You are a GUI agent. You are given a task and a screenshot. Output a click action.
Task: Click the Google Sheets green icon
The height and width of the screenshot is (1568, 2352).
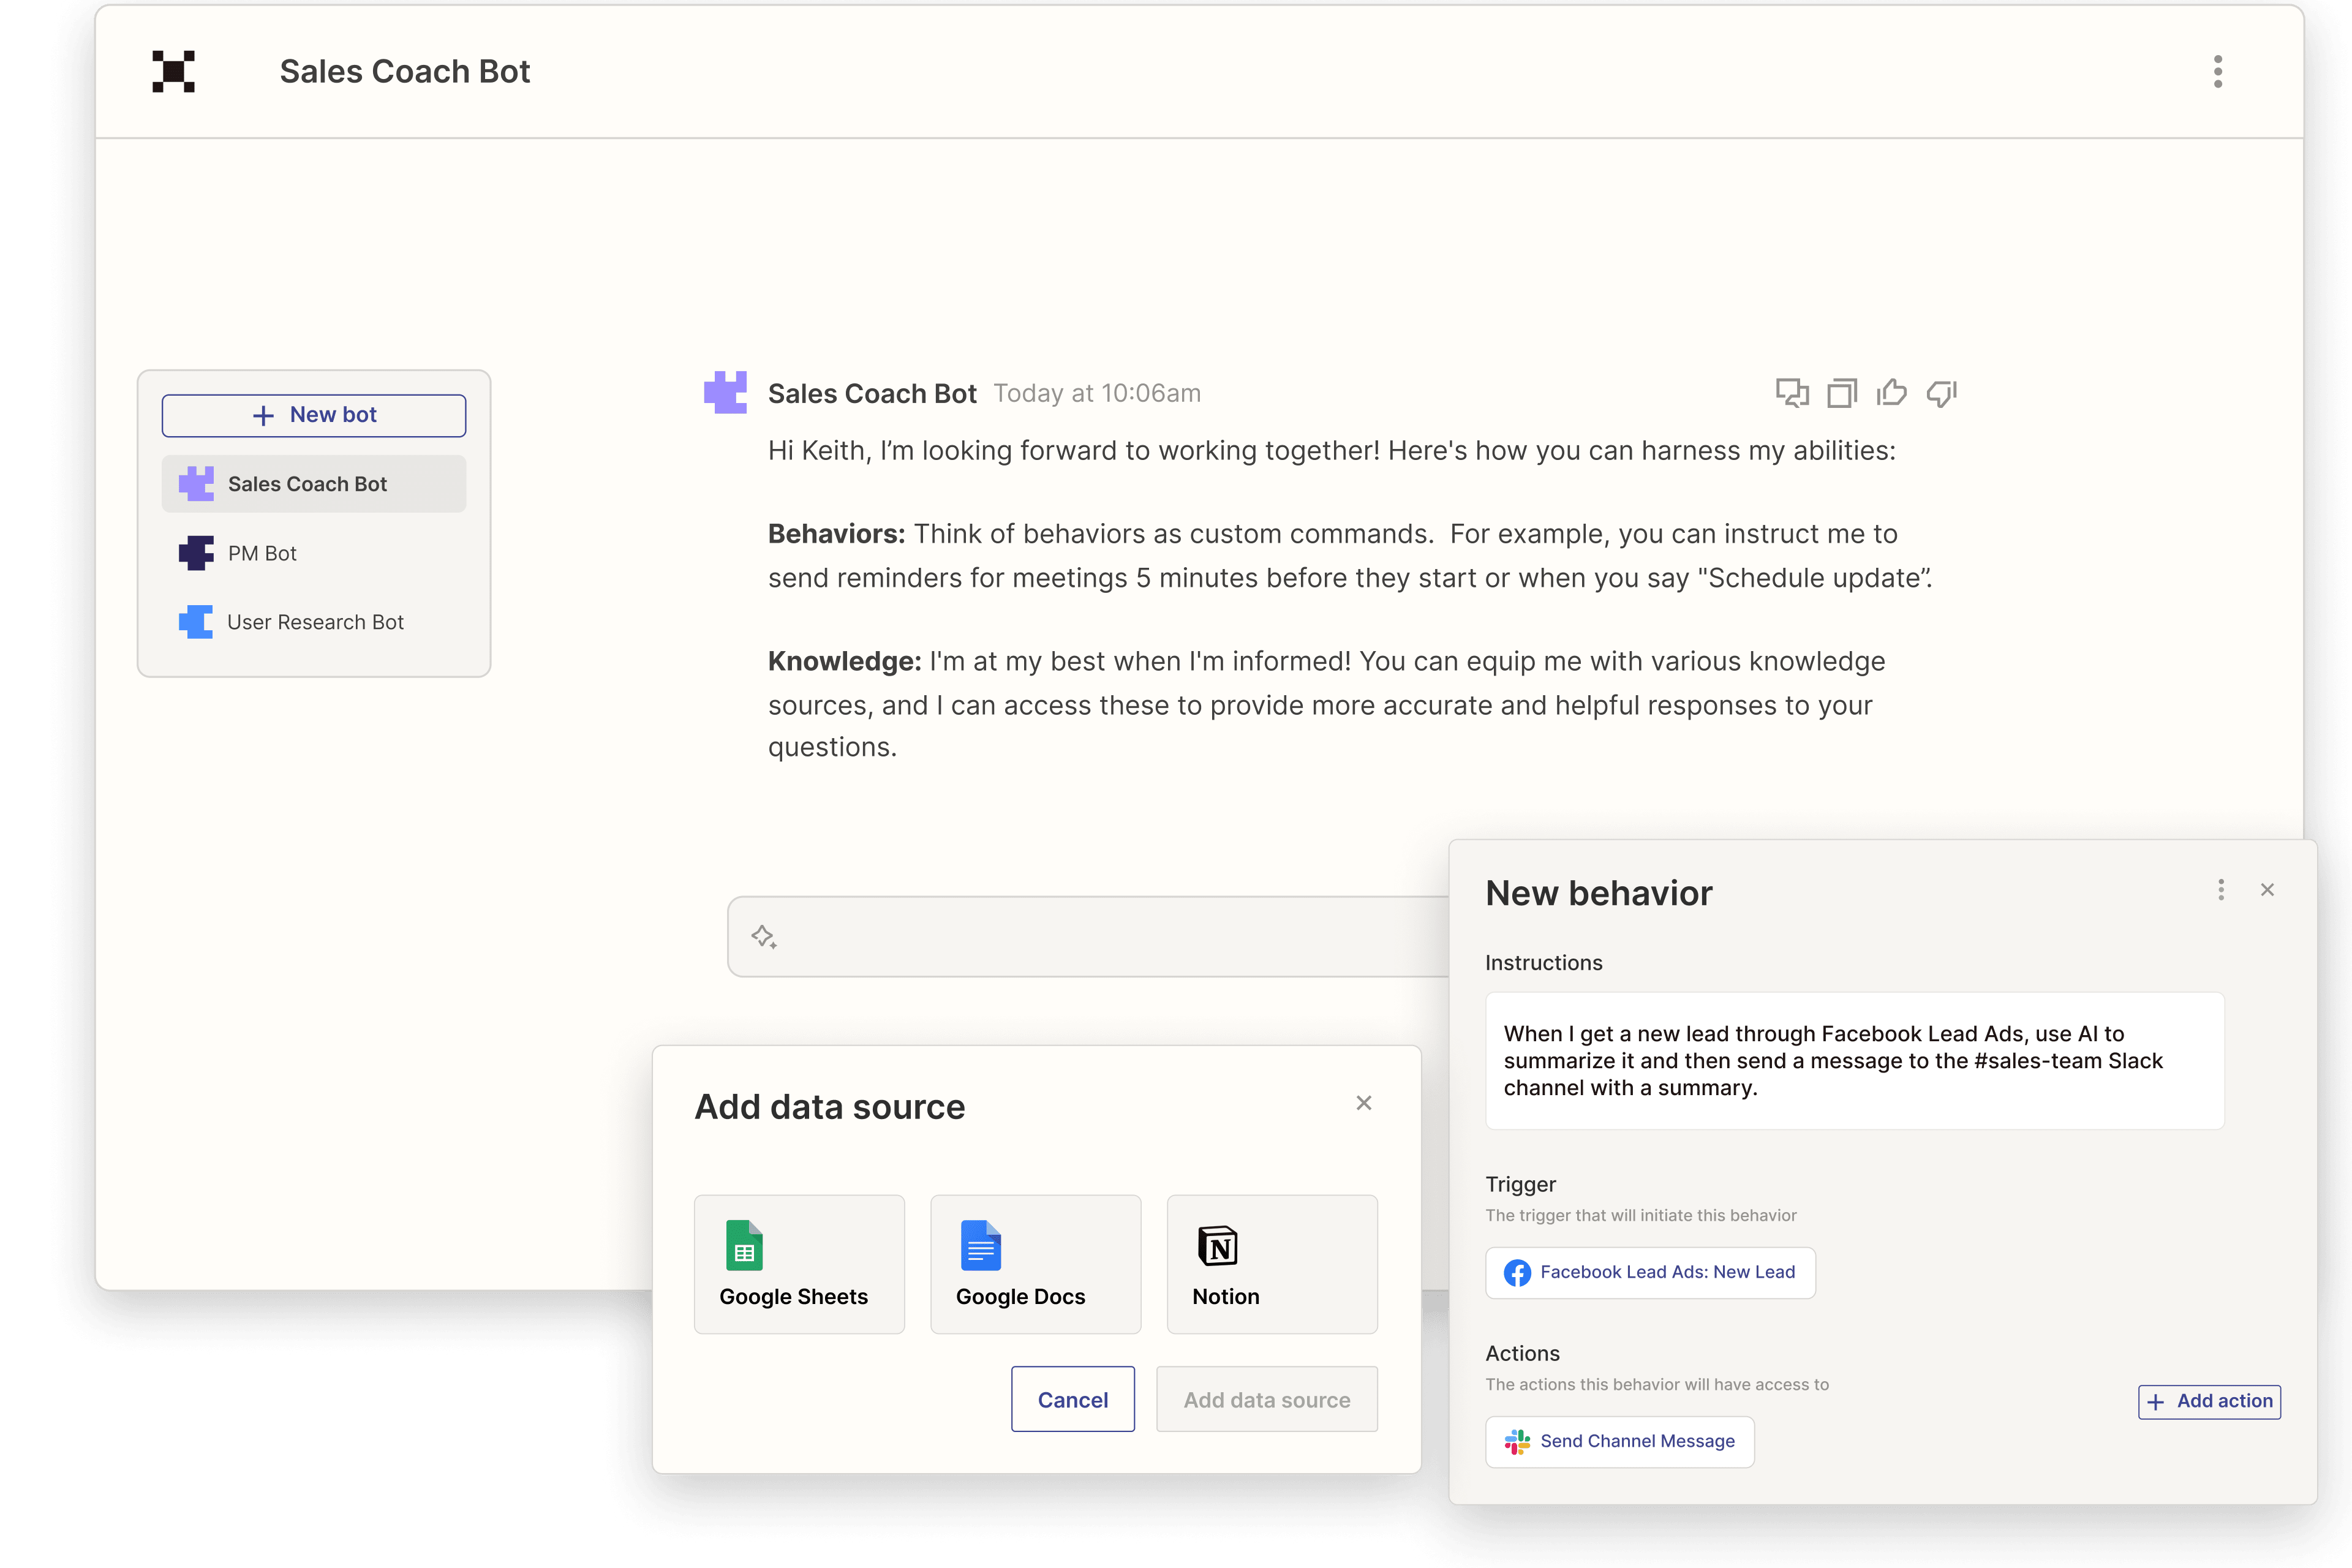click(744, 1245)
